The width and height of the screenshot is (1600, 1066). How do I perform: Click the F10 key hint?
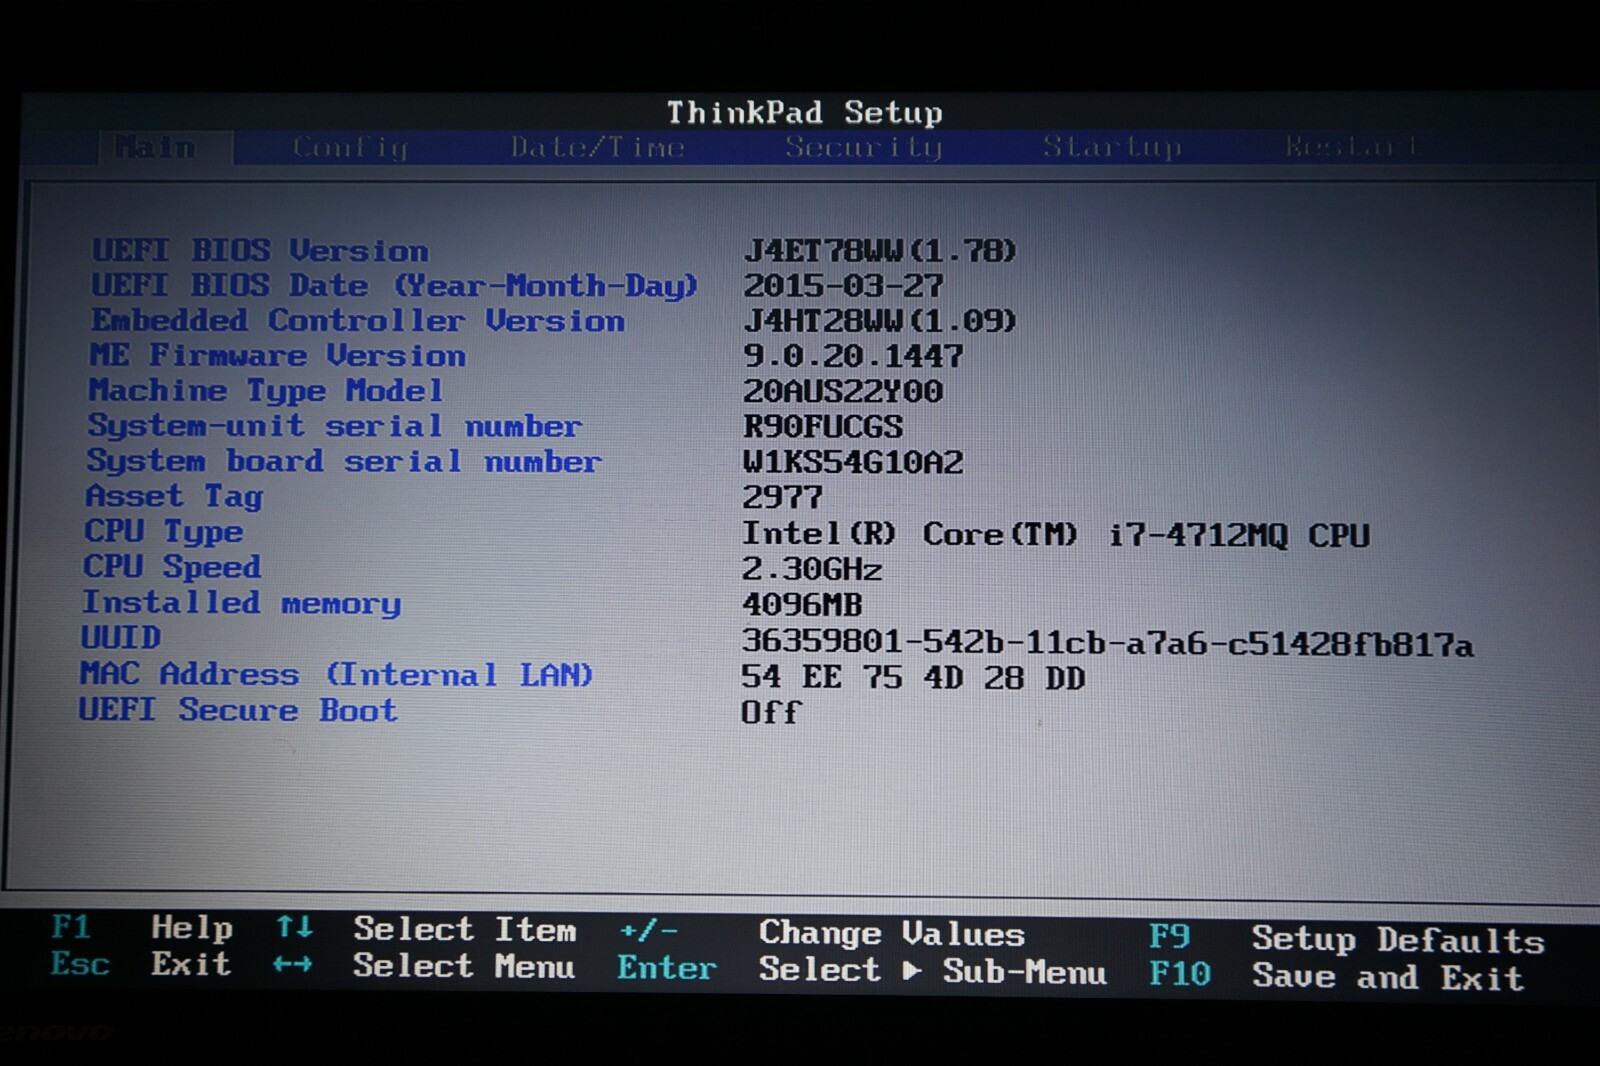1180,973
